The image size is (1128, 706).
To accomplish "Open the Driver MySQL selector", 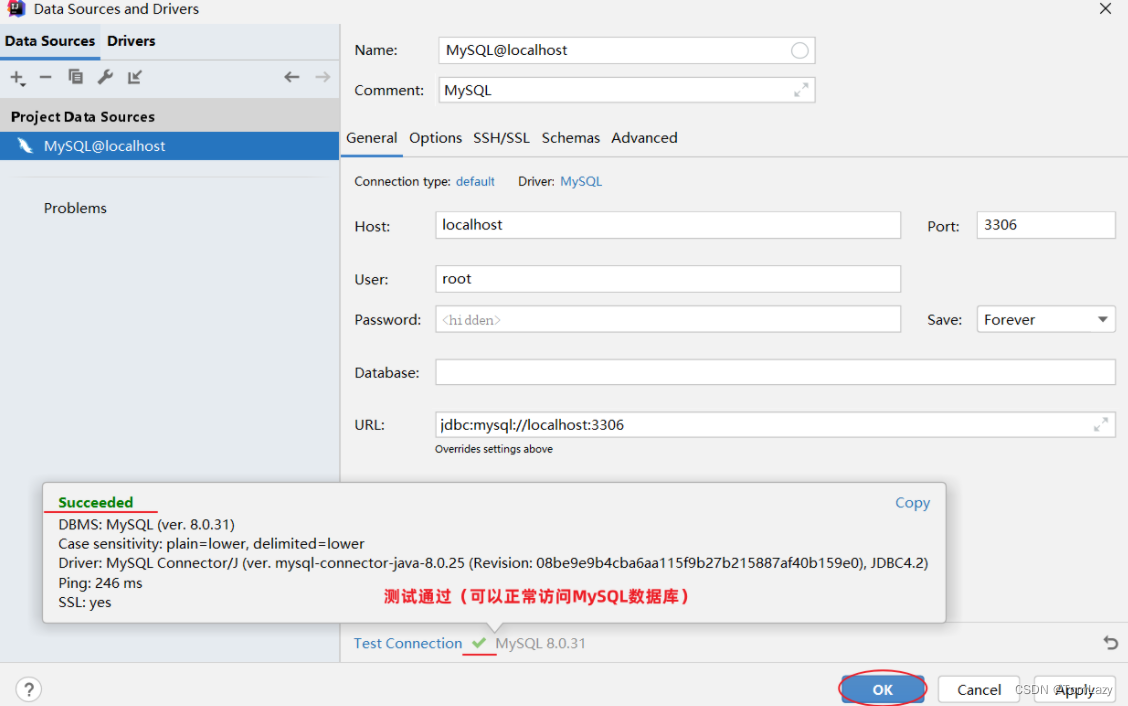I will coord(581,181).
